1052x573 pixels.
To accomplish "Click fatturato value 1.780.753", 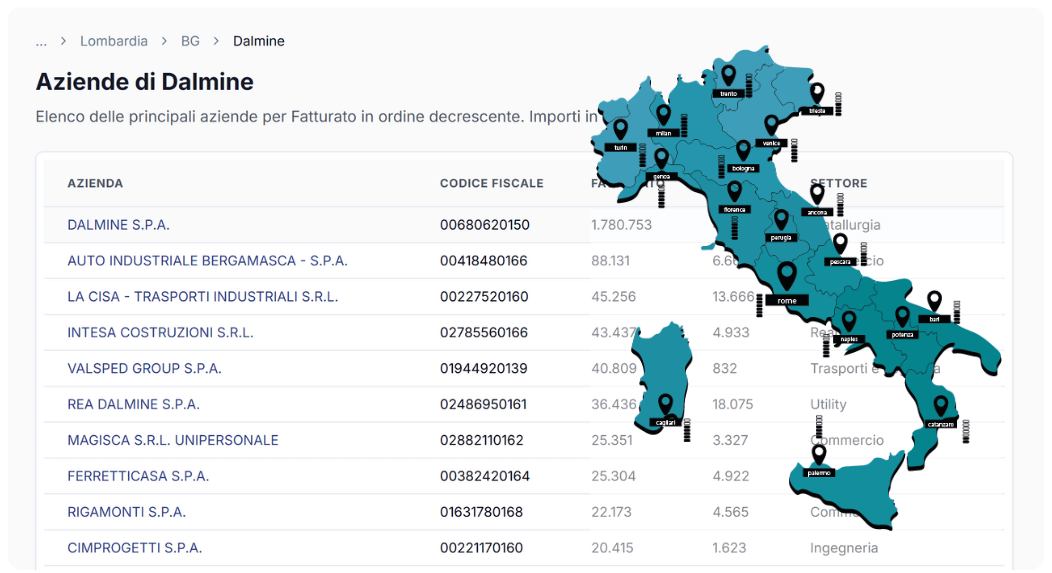I will pos(621,225).
